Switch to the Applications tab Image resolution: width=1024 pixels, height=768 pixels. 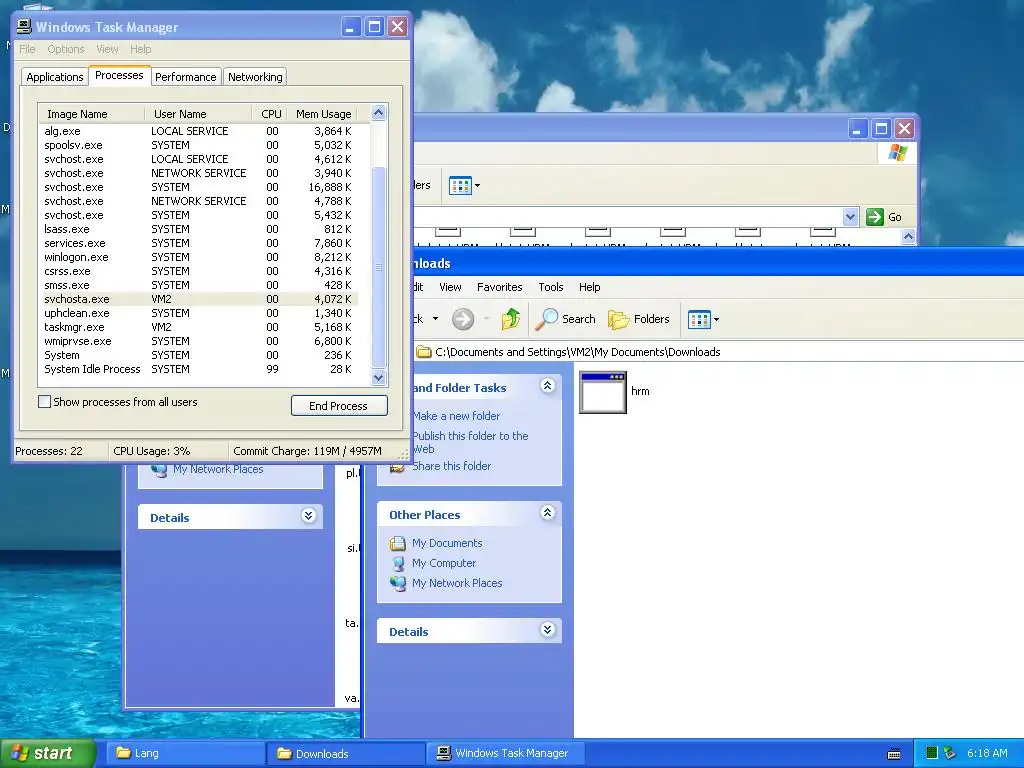pos(55,77)
